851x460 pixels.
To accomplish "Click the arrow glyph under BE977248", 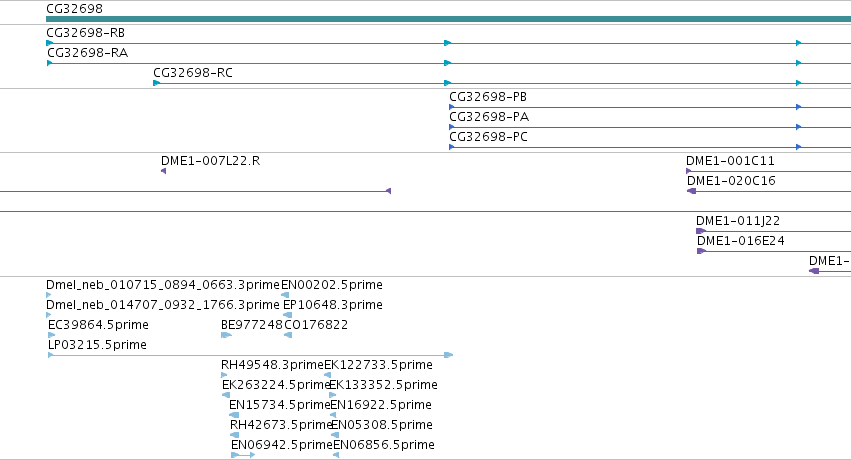I will [226, 335].
